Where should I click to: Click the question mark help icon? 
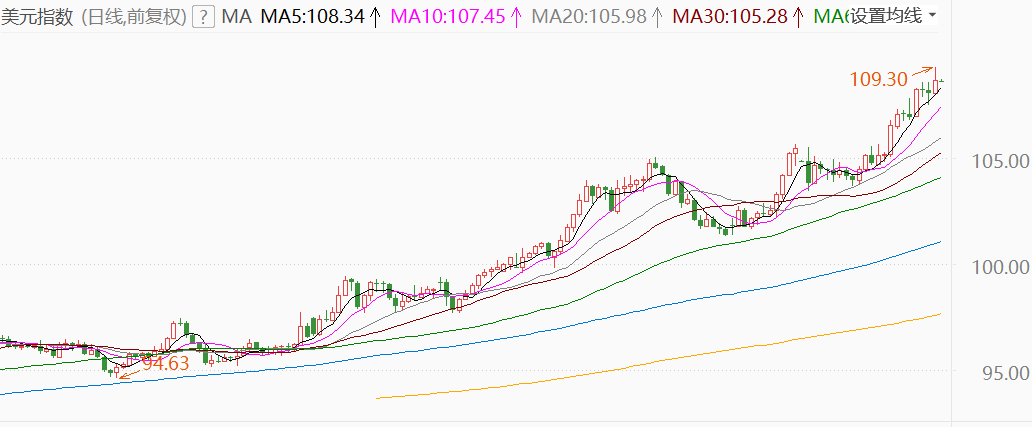click(203, 16)
